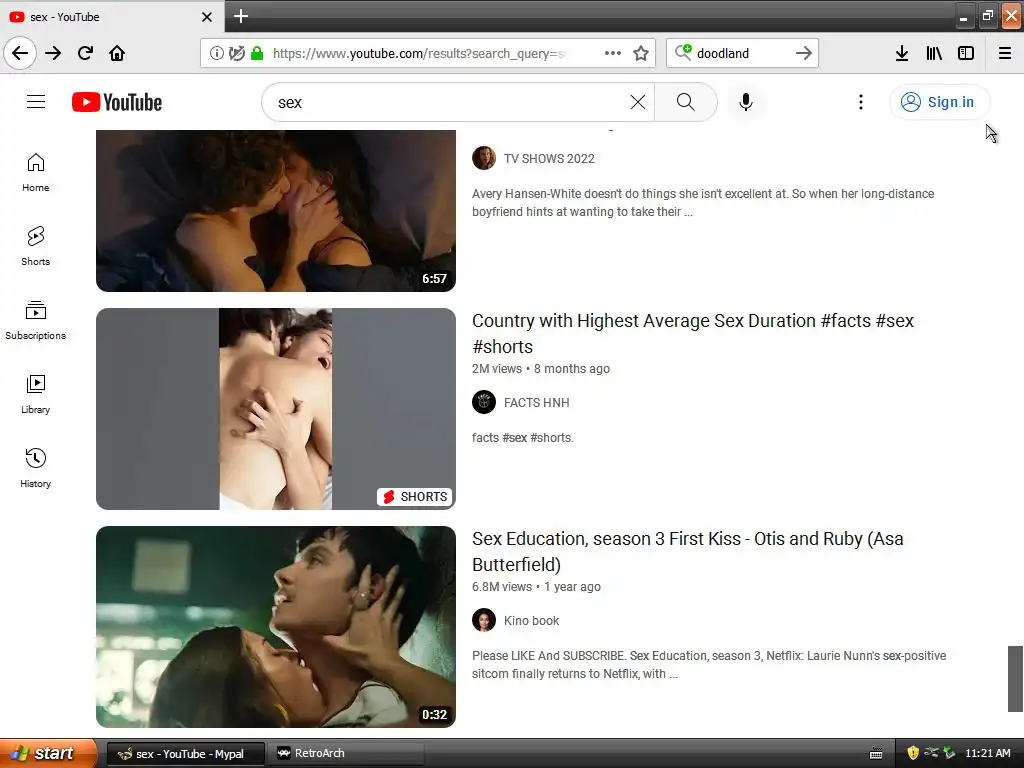1024x768 pixels.
Task: Go back to previous page
Action: pyautogui.click(x=20, y=53)
